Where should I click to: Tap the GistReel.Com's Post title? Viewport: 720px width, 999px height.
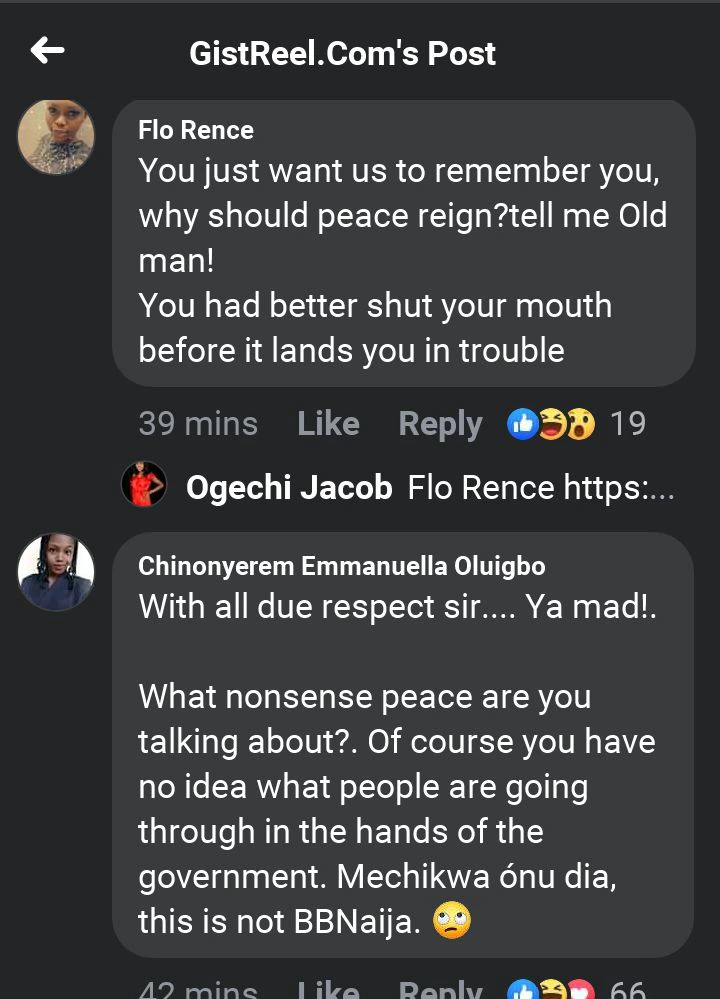343,53
